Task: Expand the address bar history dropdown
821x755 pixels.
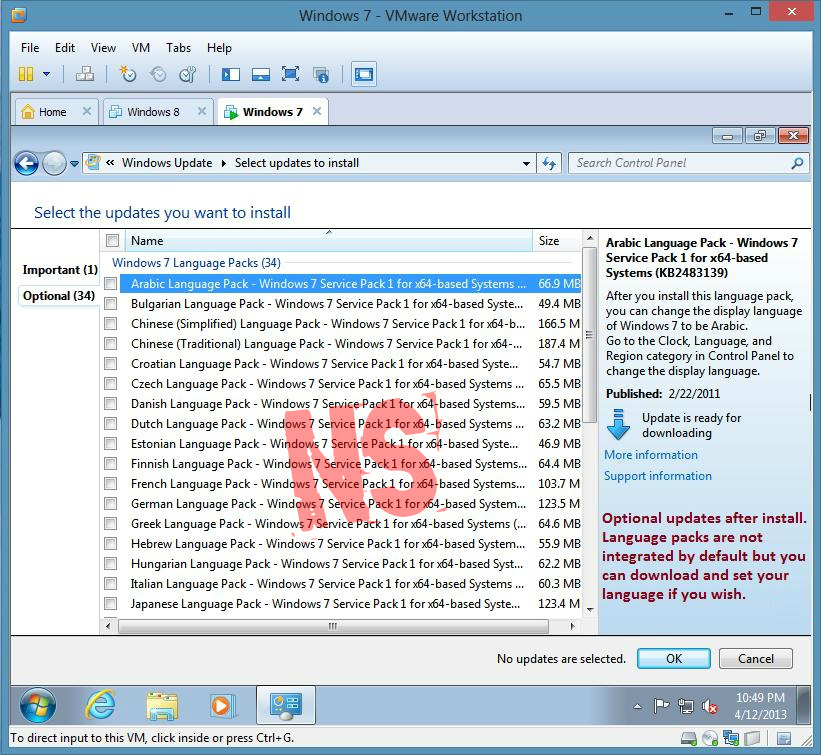Action: [526, 163]
